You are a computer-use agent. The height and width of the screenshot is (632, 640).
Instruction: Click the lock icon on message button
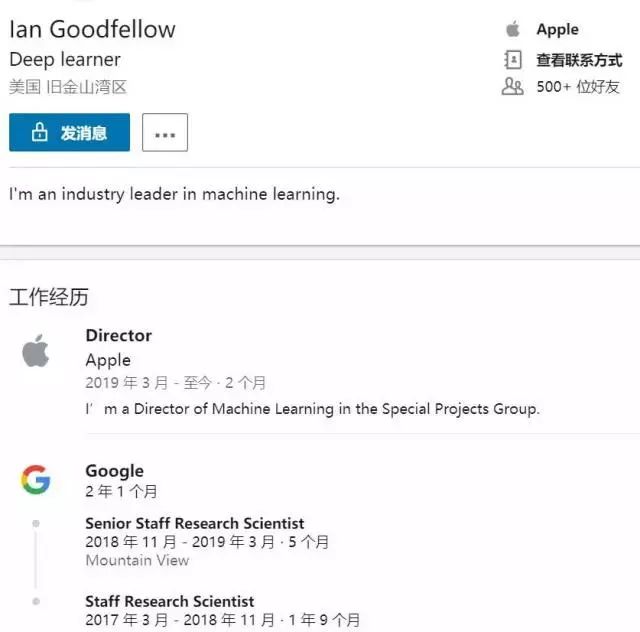pyautogui.click(x=40, y=132)
